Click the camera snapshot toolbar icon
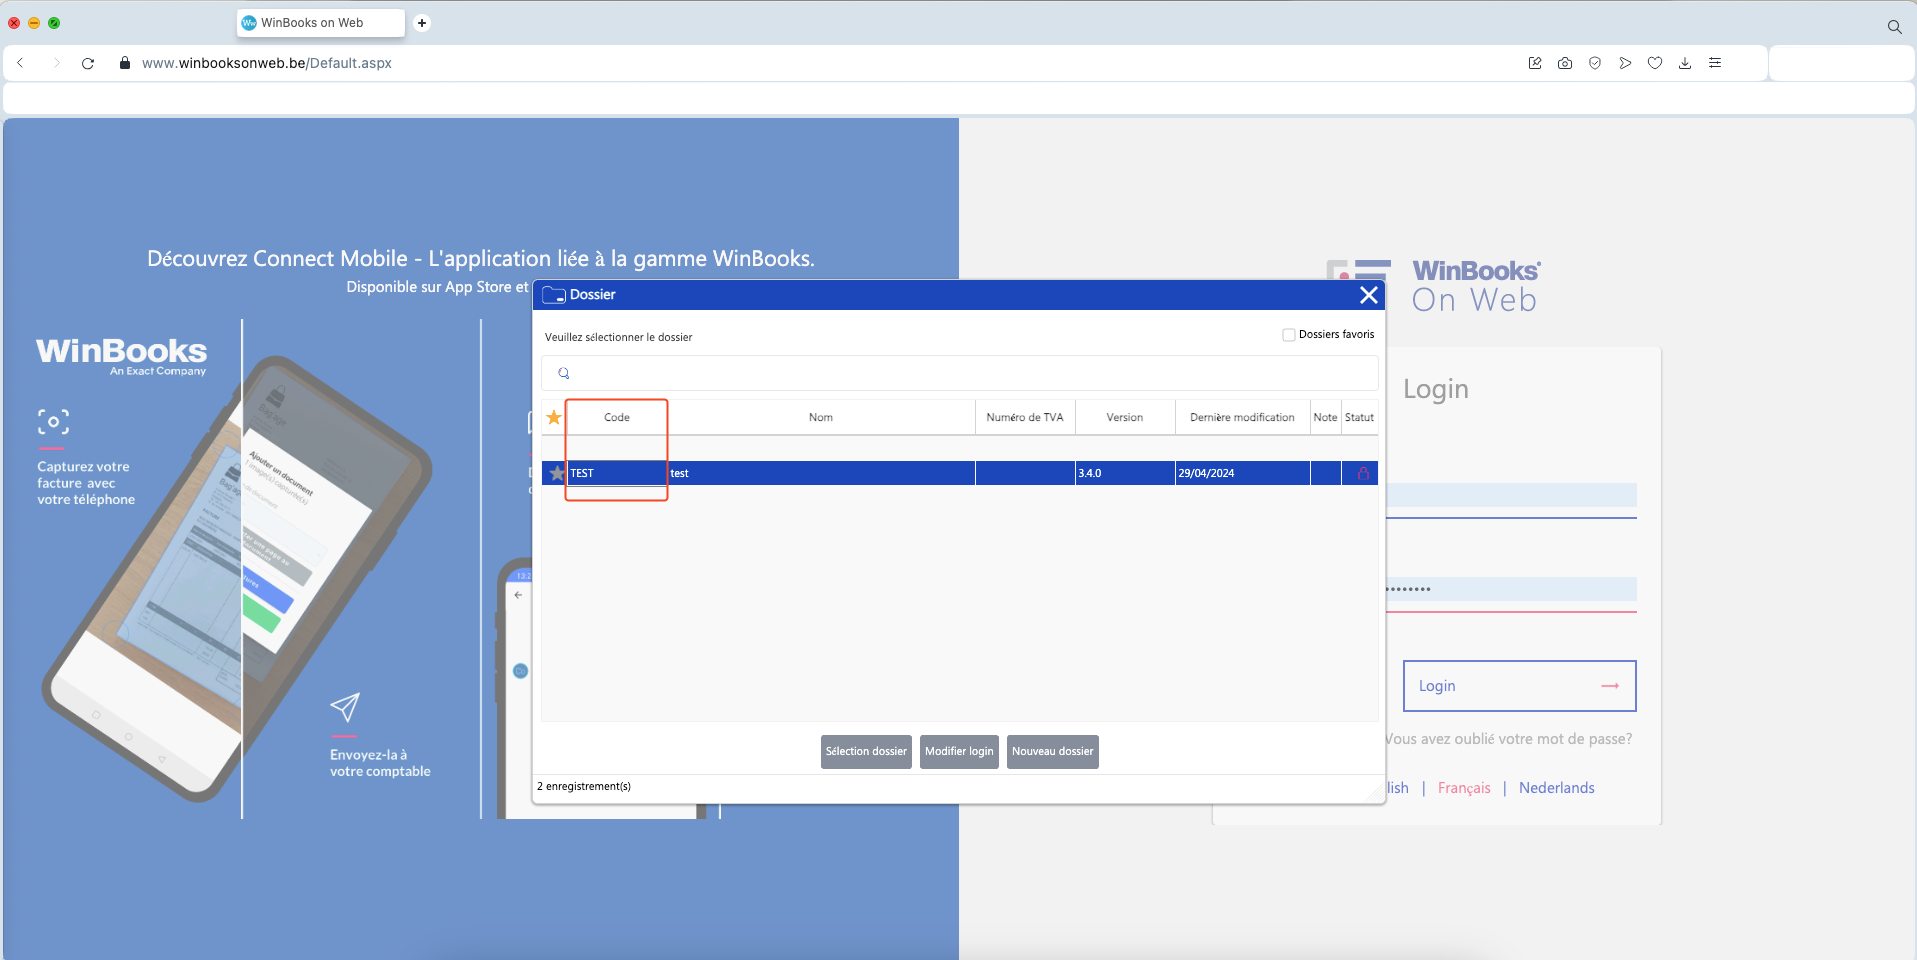 1565,63
